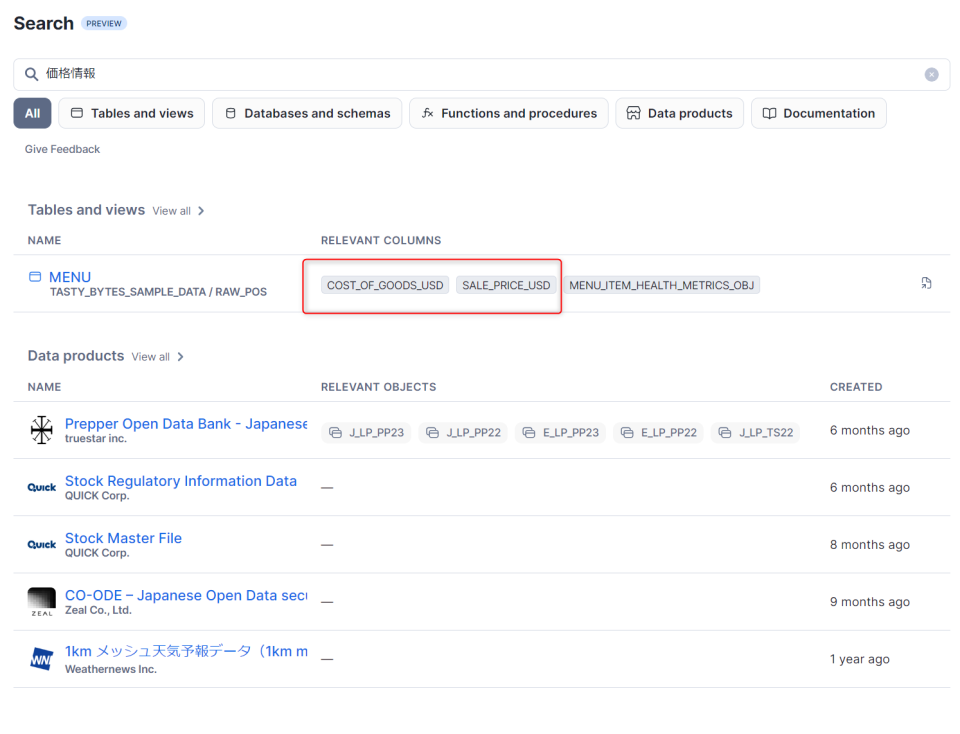960x734 pixels.
Task: Show only Data products results
Action: [x=679, y=113]
